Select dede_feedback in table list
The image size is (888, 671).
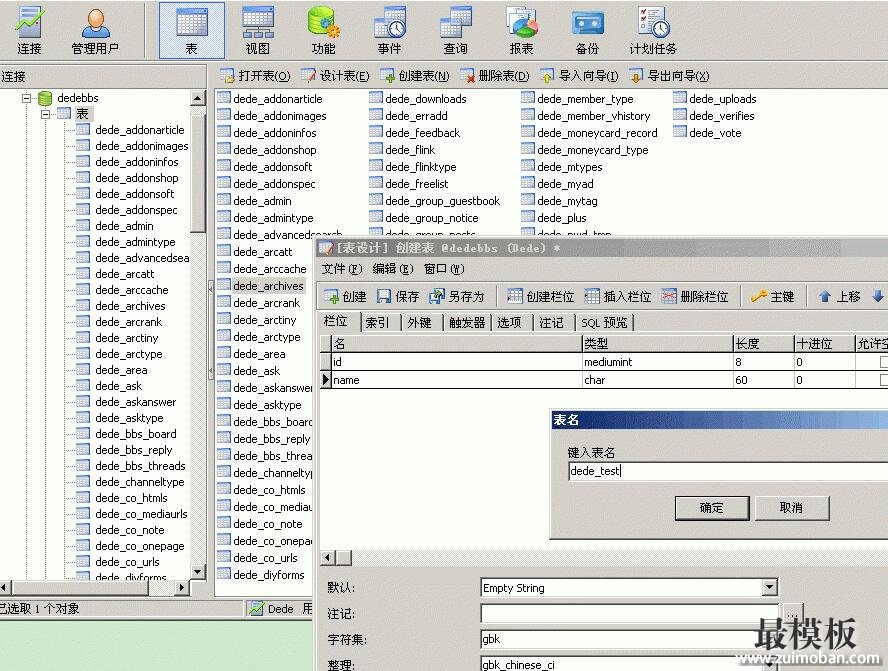[422, 133]
